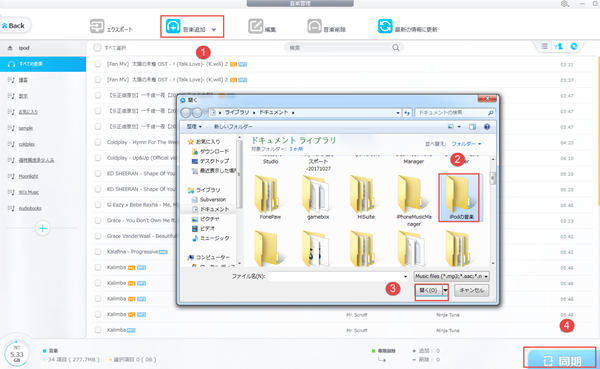Viewport: 600px width, 369px height.
Task: Select the FonePaw folder
Action: tap(270, 198)
